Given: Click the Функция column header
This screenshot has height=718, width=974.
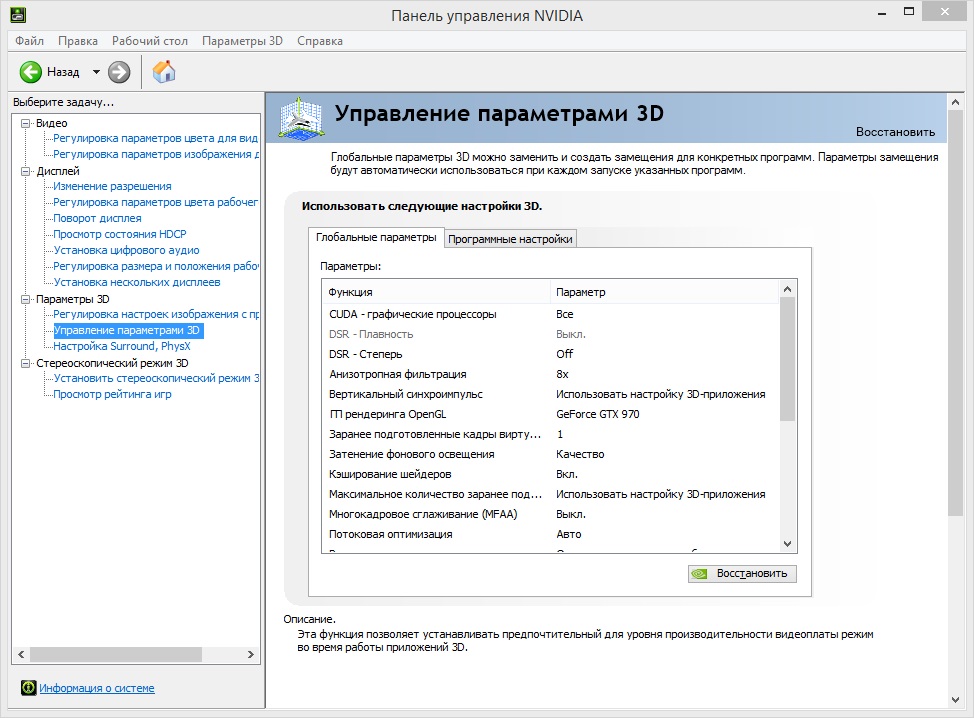Looking at the screenshot, I should [436, 292].
